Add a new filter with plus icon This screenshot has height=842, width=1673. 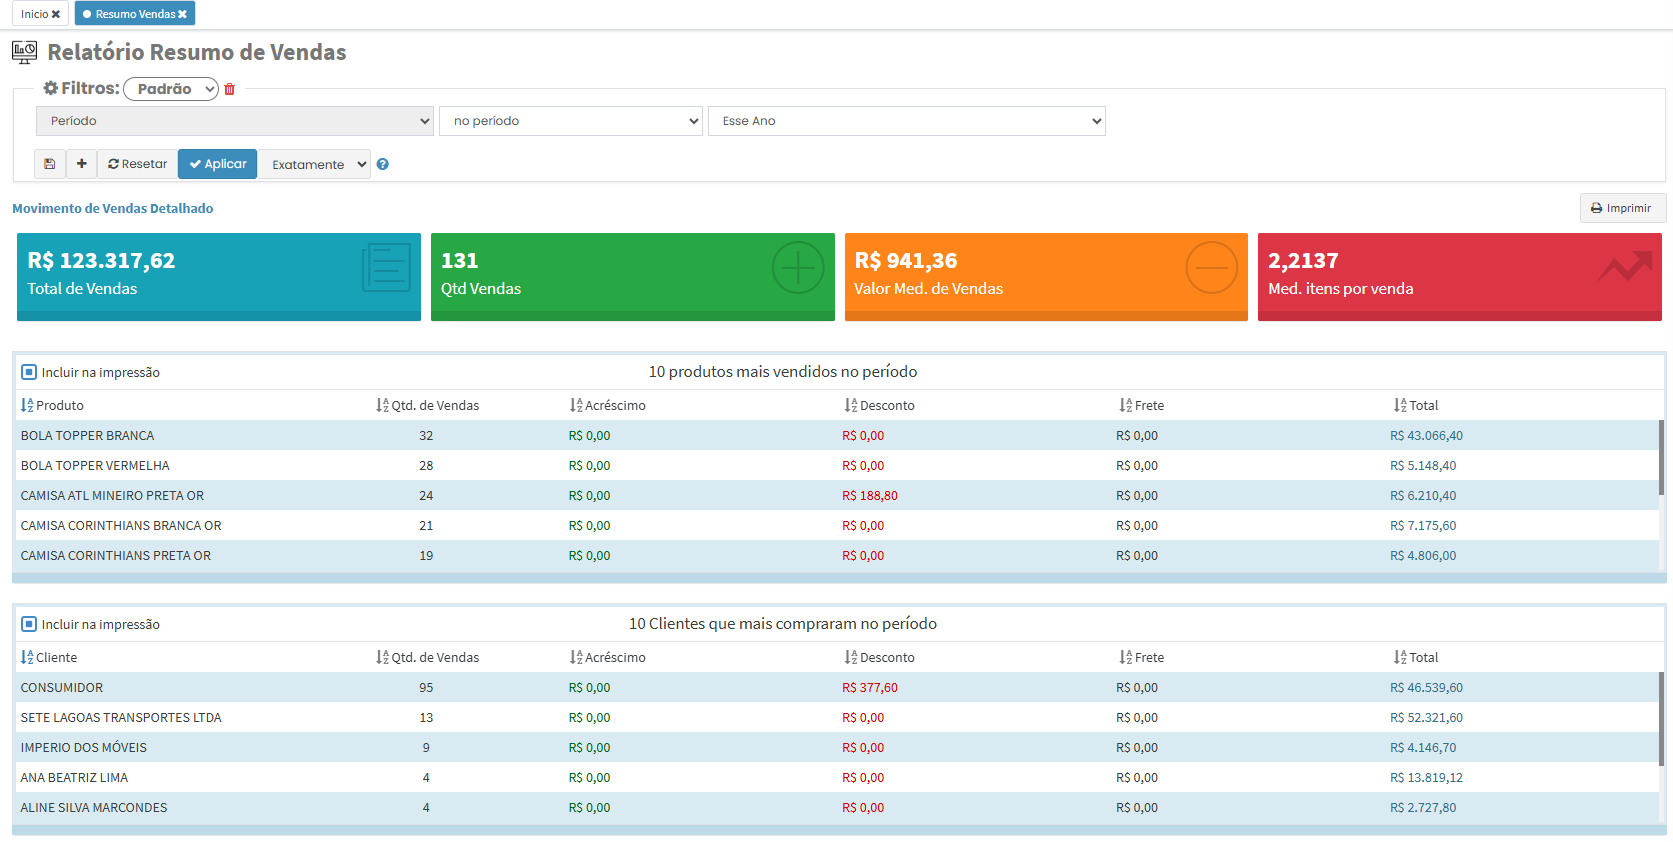coord(82,164)
